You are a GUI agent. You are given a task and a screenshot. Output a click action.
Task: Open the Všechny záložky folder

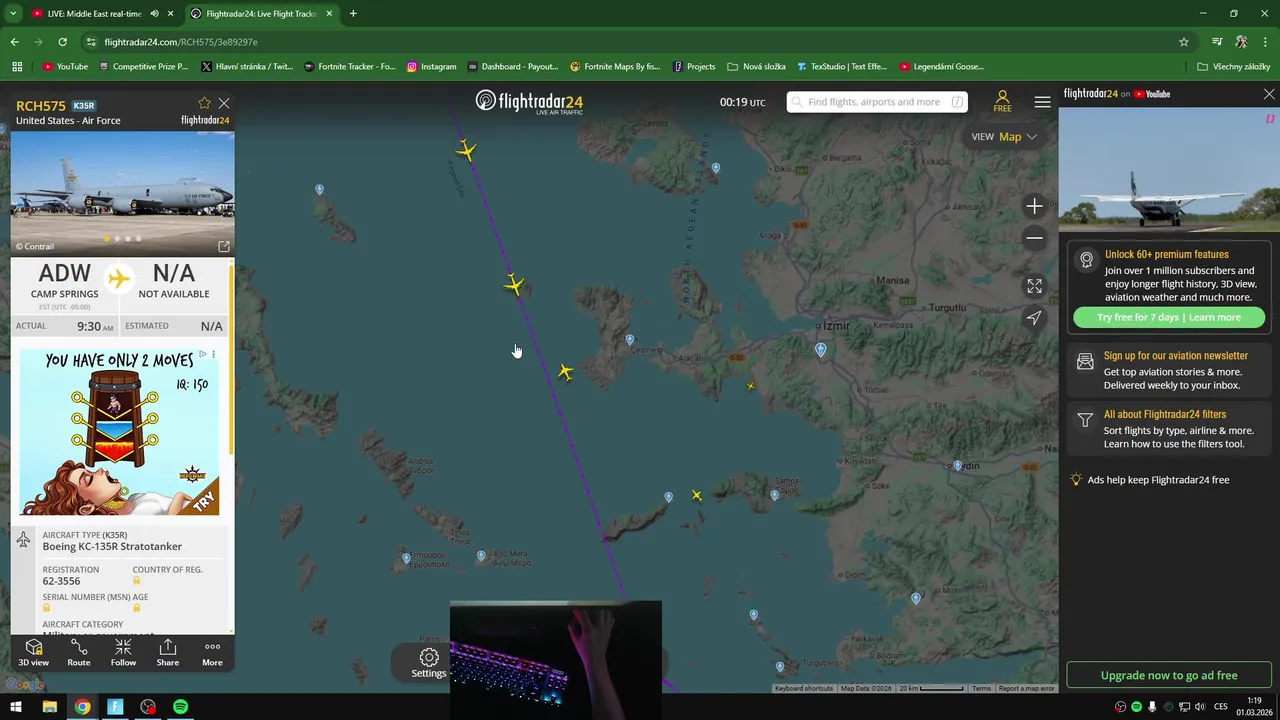[1233, 66]
